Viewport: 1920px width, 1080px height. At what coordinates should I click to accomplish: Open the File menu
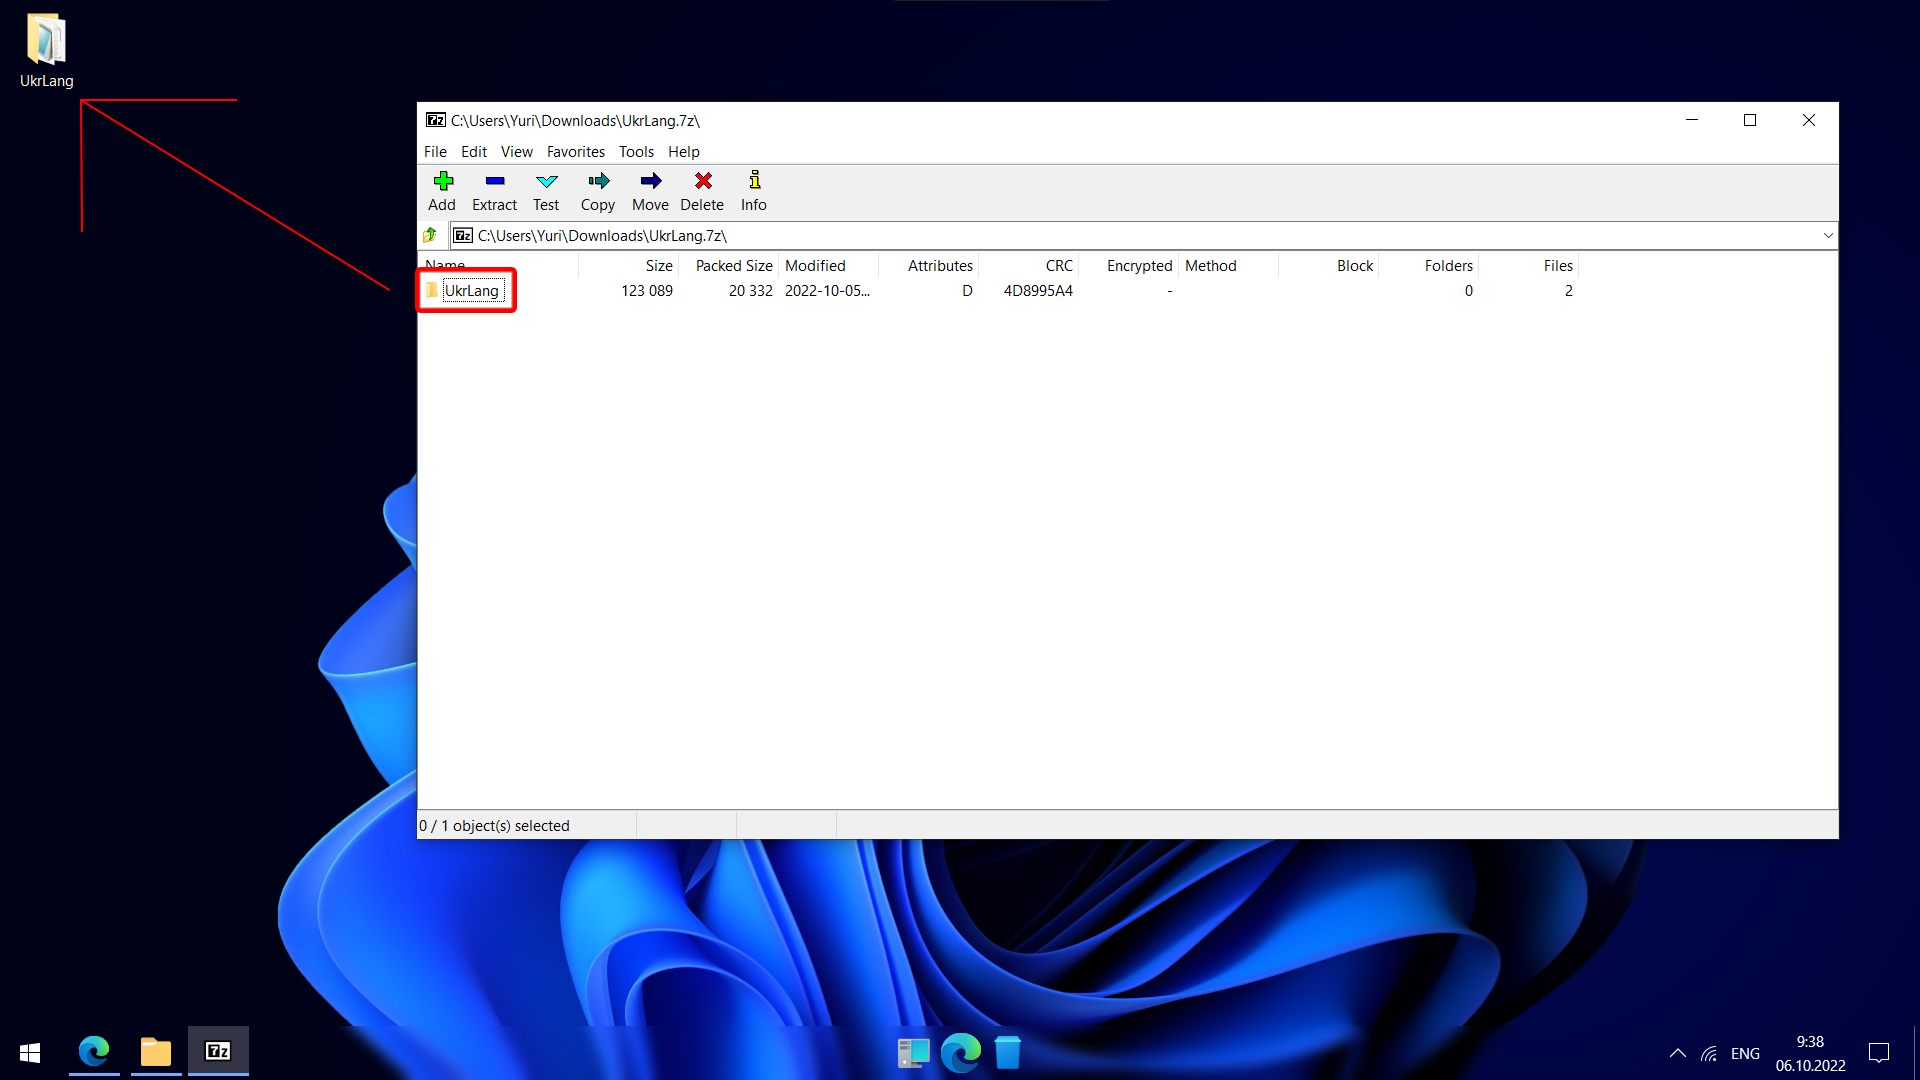point(435,152)
